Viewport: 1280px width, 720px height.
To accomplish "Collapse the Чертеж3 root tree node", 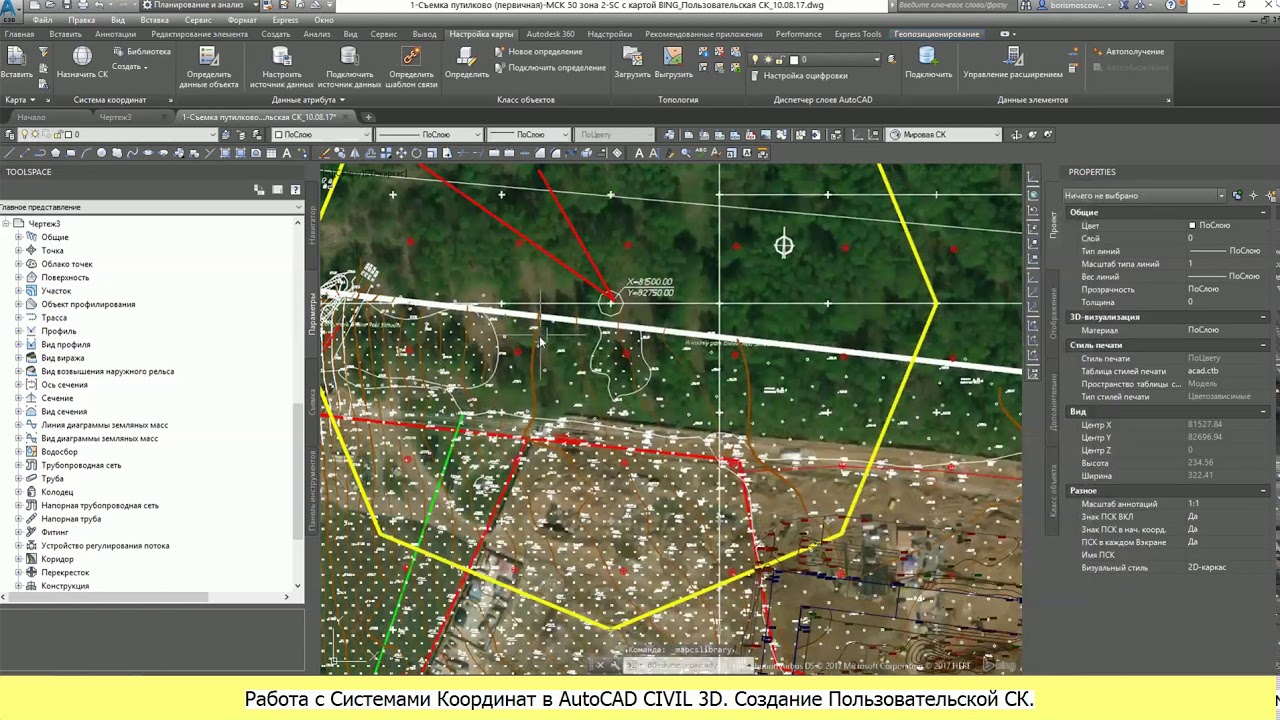I will pyautogui.click(x=6, y=224).
